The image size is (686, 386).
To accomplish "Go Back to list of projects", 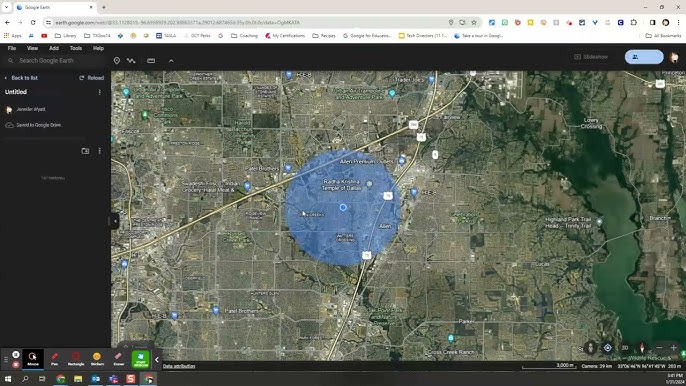I will coord(21,78).
